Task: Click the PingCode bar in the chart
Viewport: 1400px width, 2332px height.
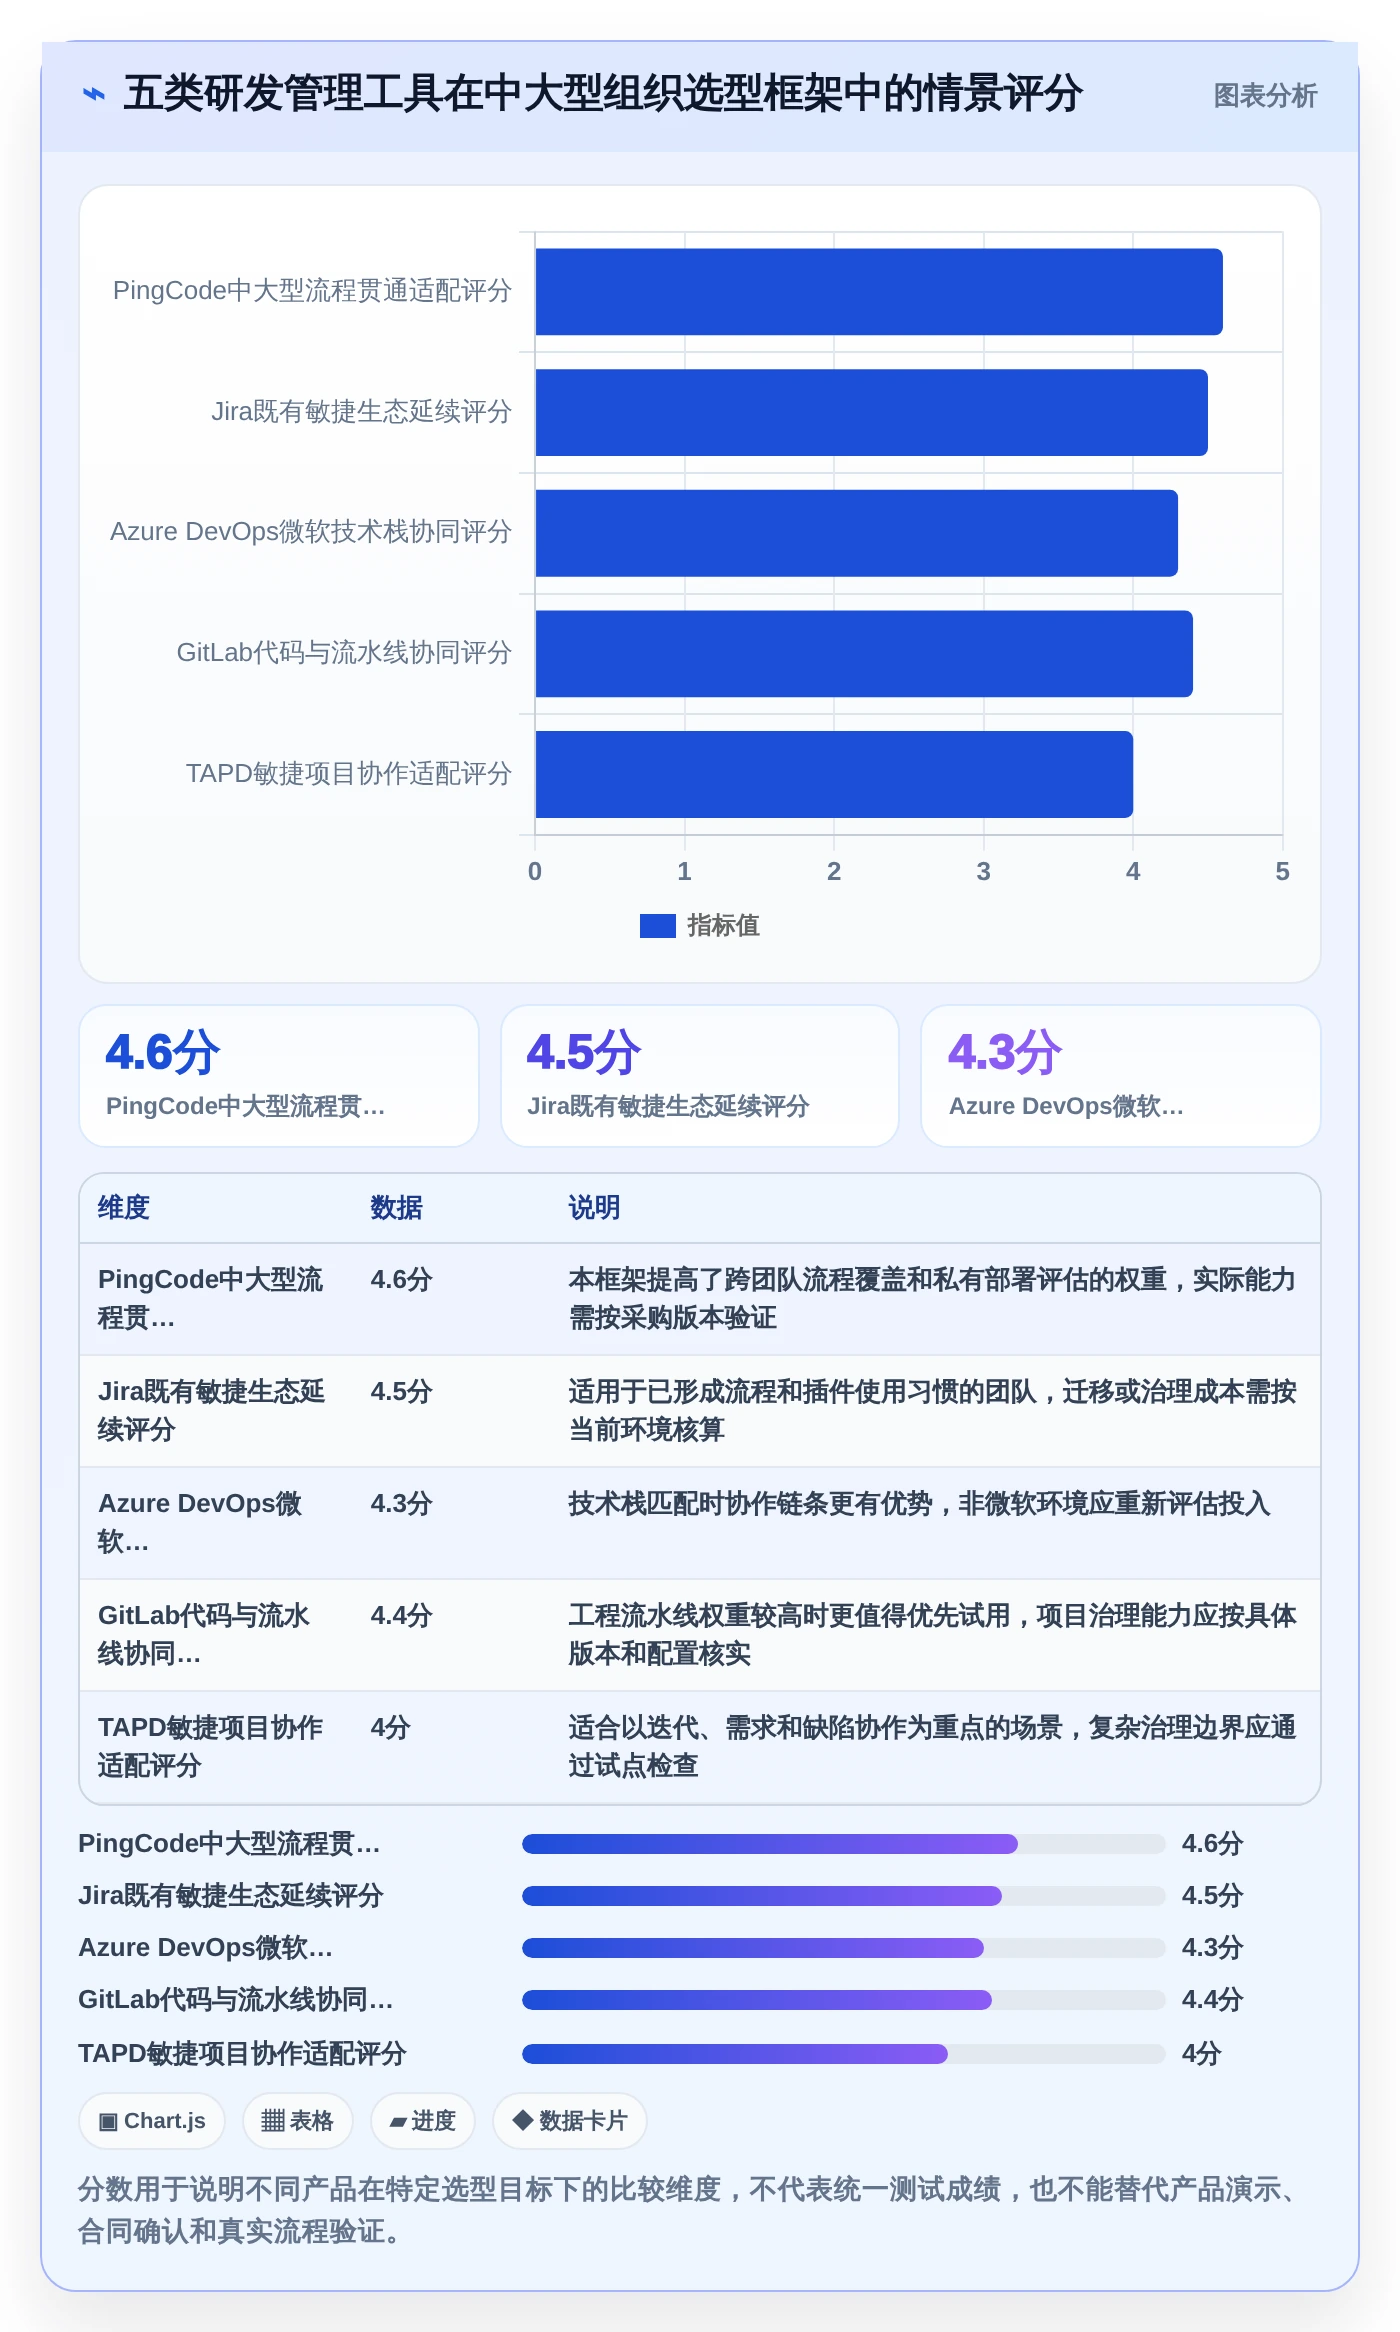Action: click(x=879, y=292)
